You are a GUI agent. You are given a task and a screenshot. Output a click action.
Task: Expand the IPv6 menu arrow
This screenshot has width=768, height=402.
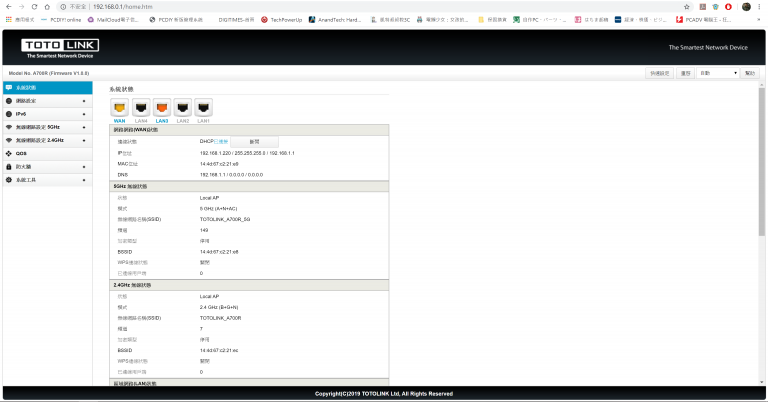(84, 114)
